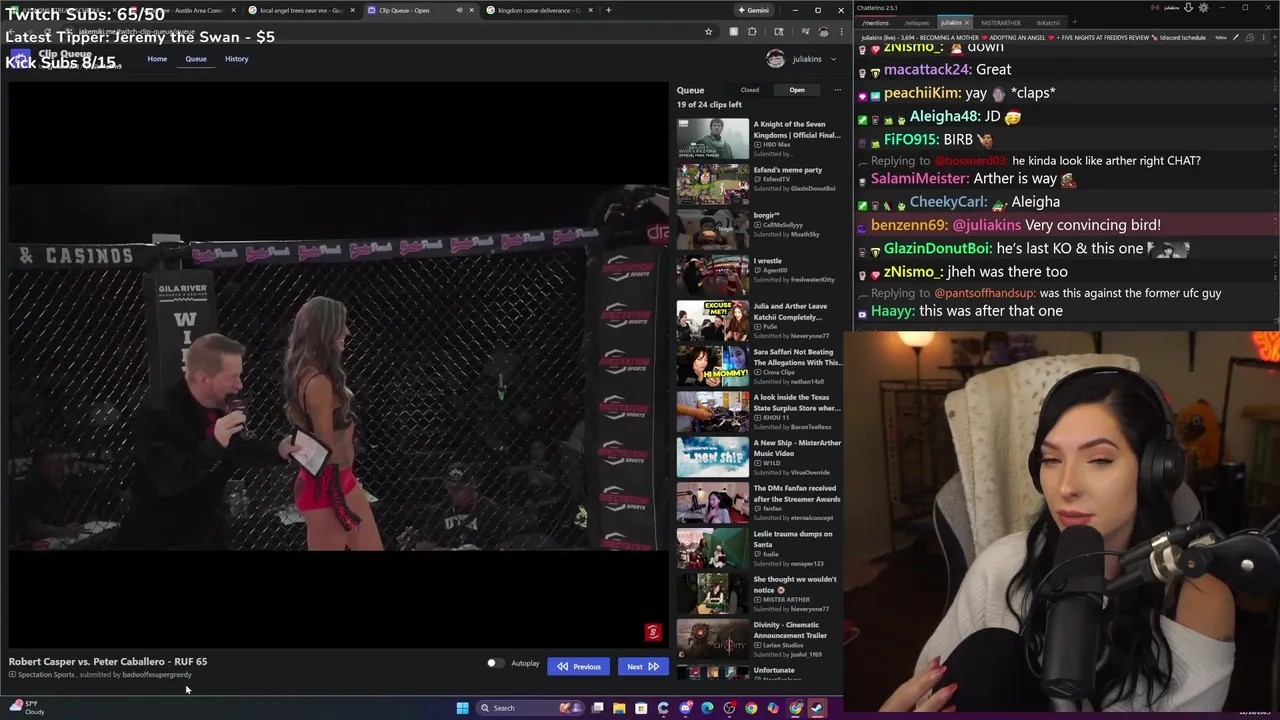
Task: Open Chrome's three-dot menu
Action: click(842, 31)
